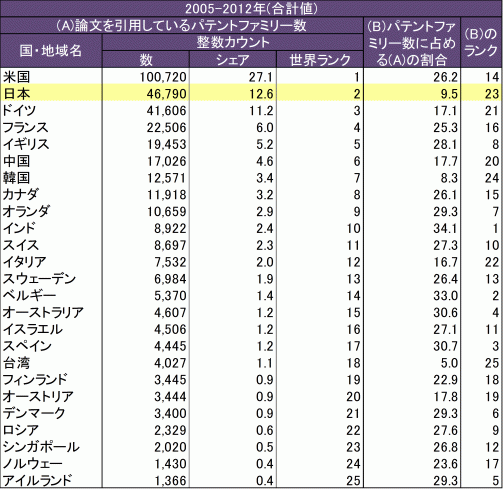Viewport: 503px width, 489px height.
Task: Select the フランス row label
Action: (x=25, y=127)
